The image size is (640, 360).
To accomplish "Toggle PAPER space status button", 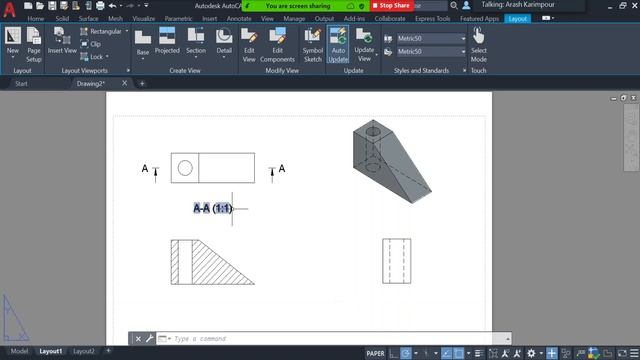I will tap(375, 353).
